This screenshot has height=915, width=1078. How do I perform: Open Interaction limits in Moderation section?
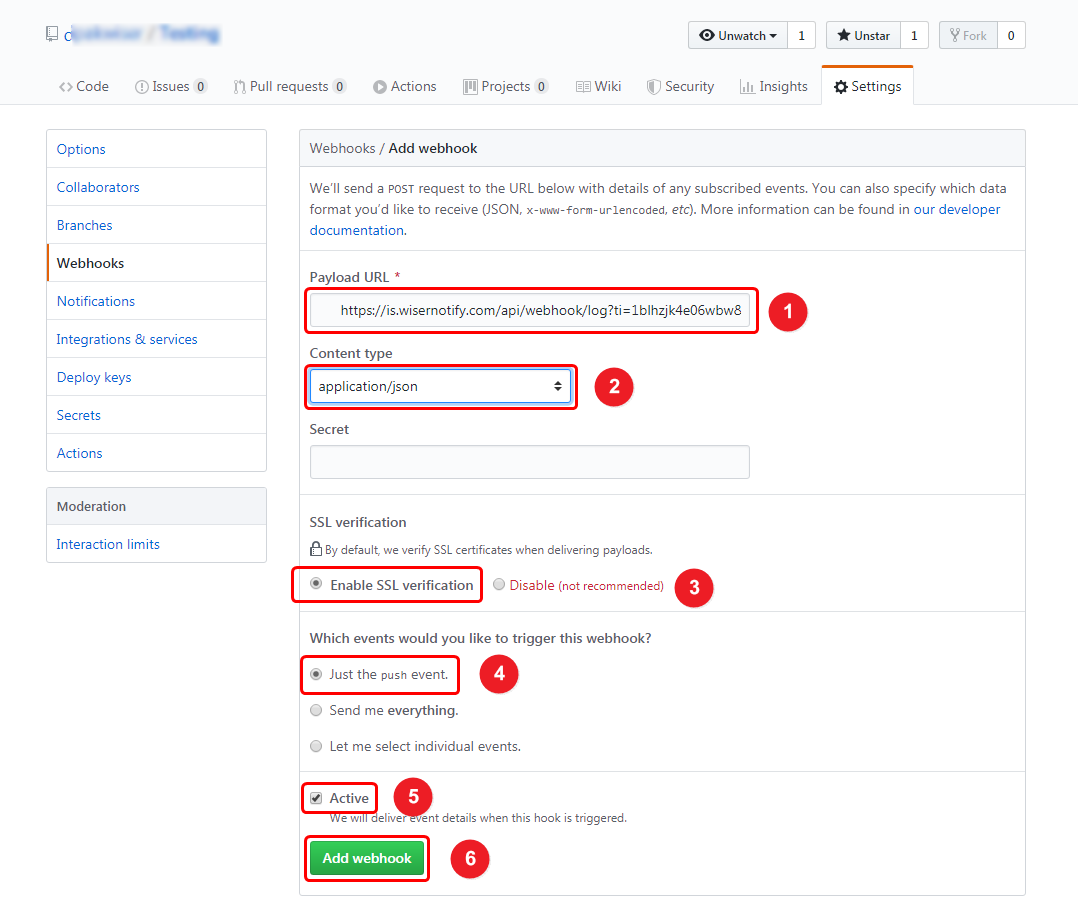(157, 544)
